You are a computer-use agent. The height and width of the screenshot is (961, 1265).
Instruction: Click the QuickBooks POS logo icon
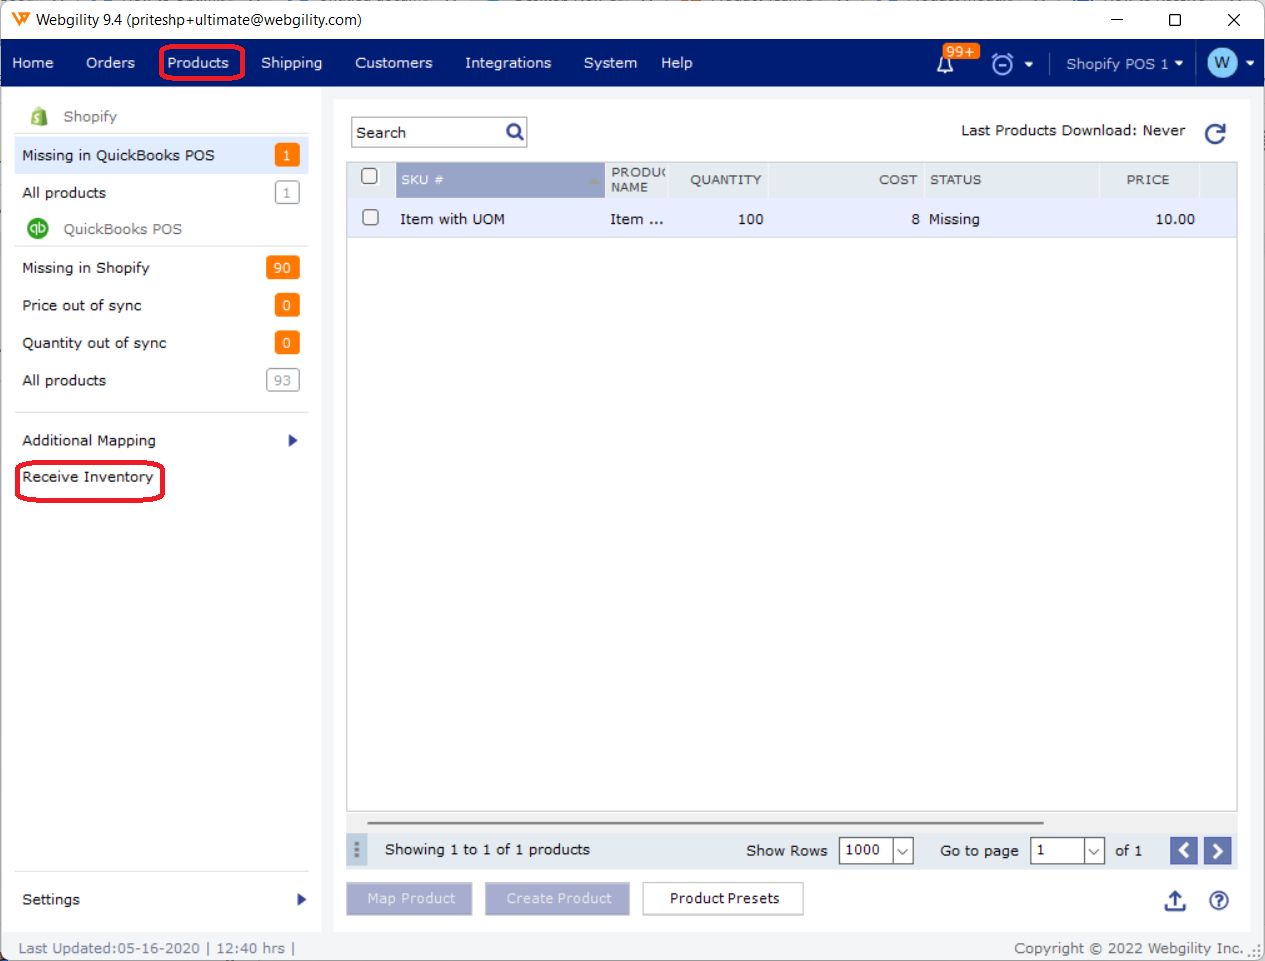[38, 228]
